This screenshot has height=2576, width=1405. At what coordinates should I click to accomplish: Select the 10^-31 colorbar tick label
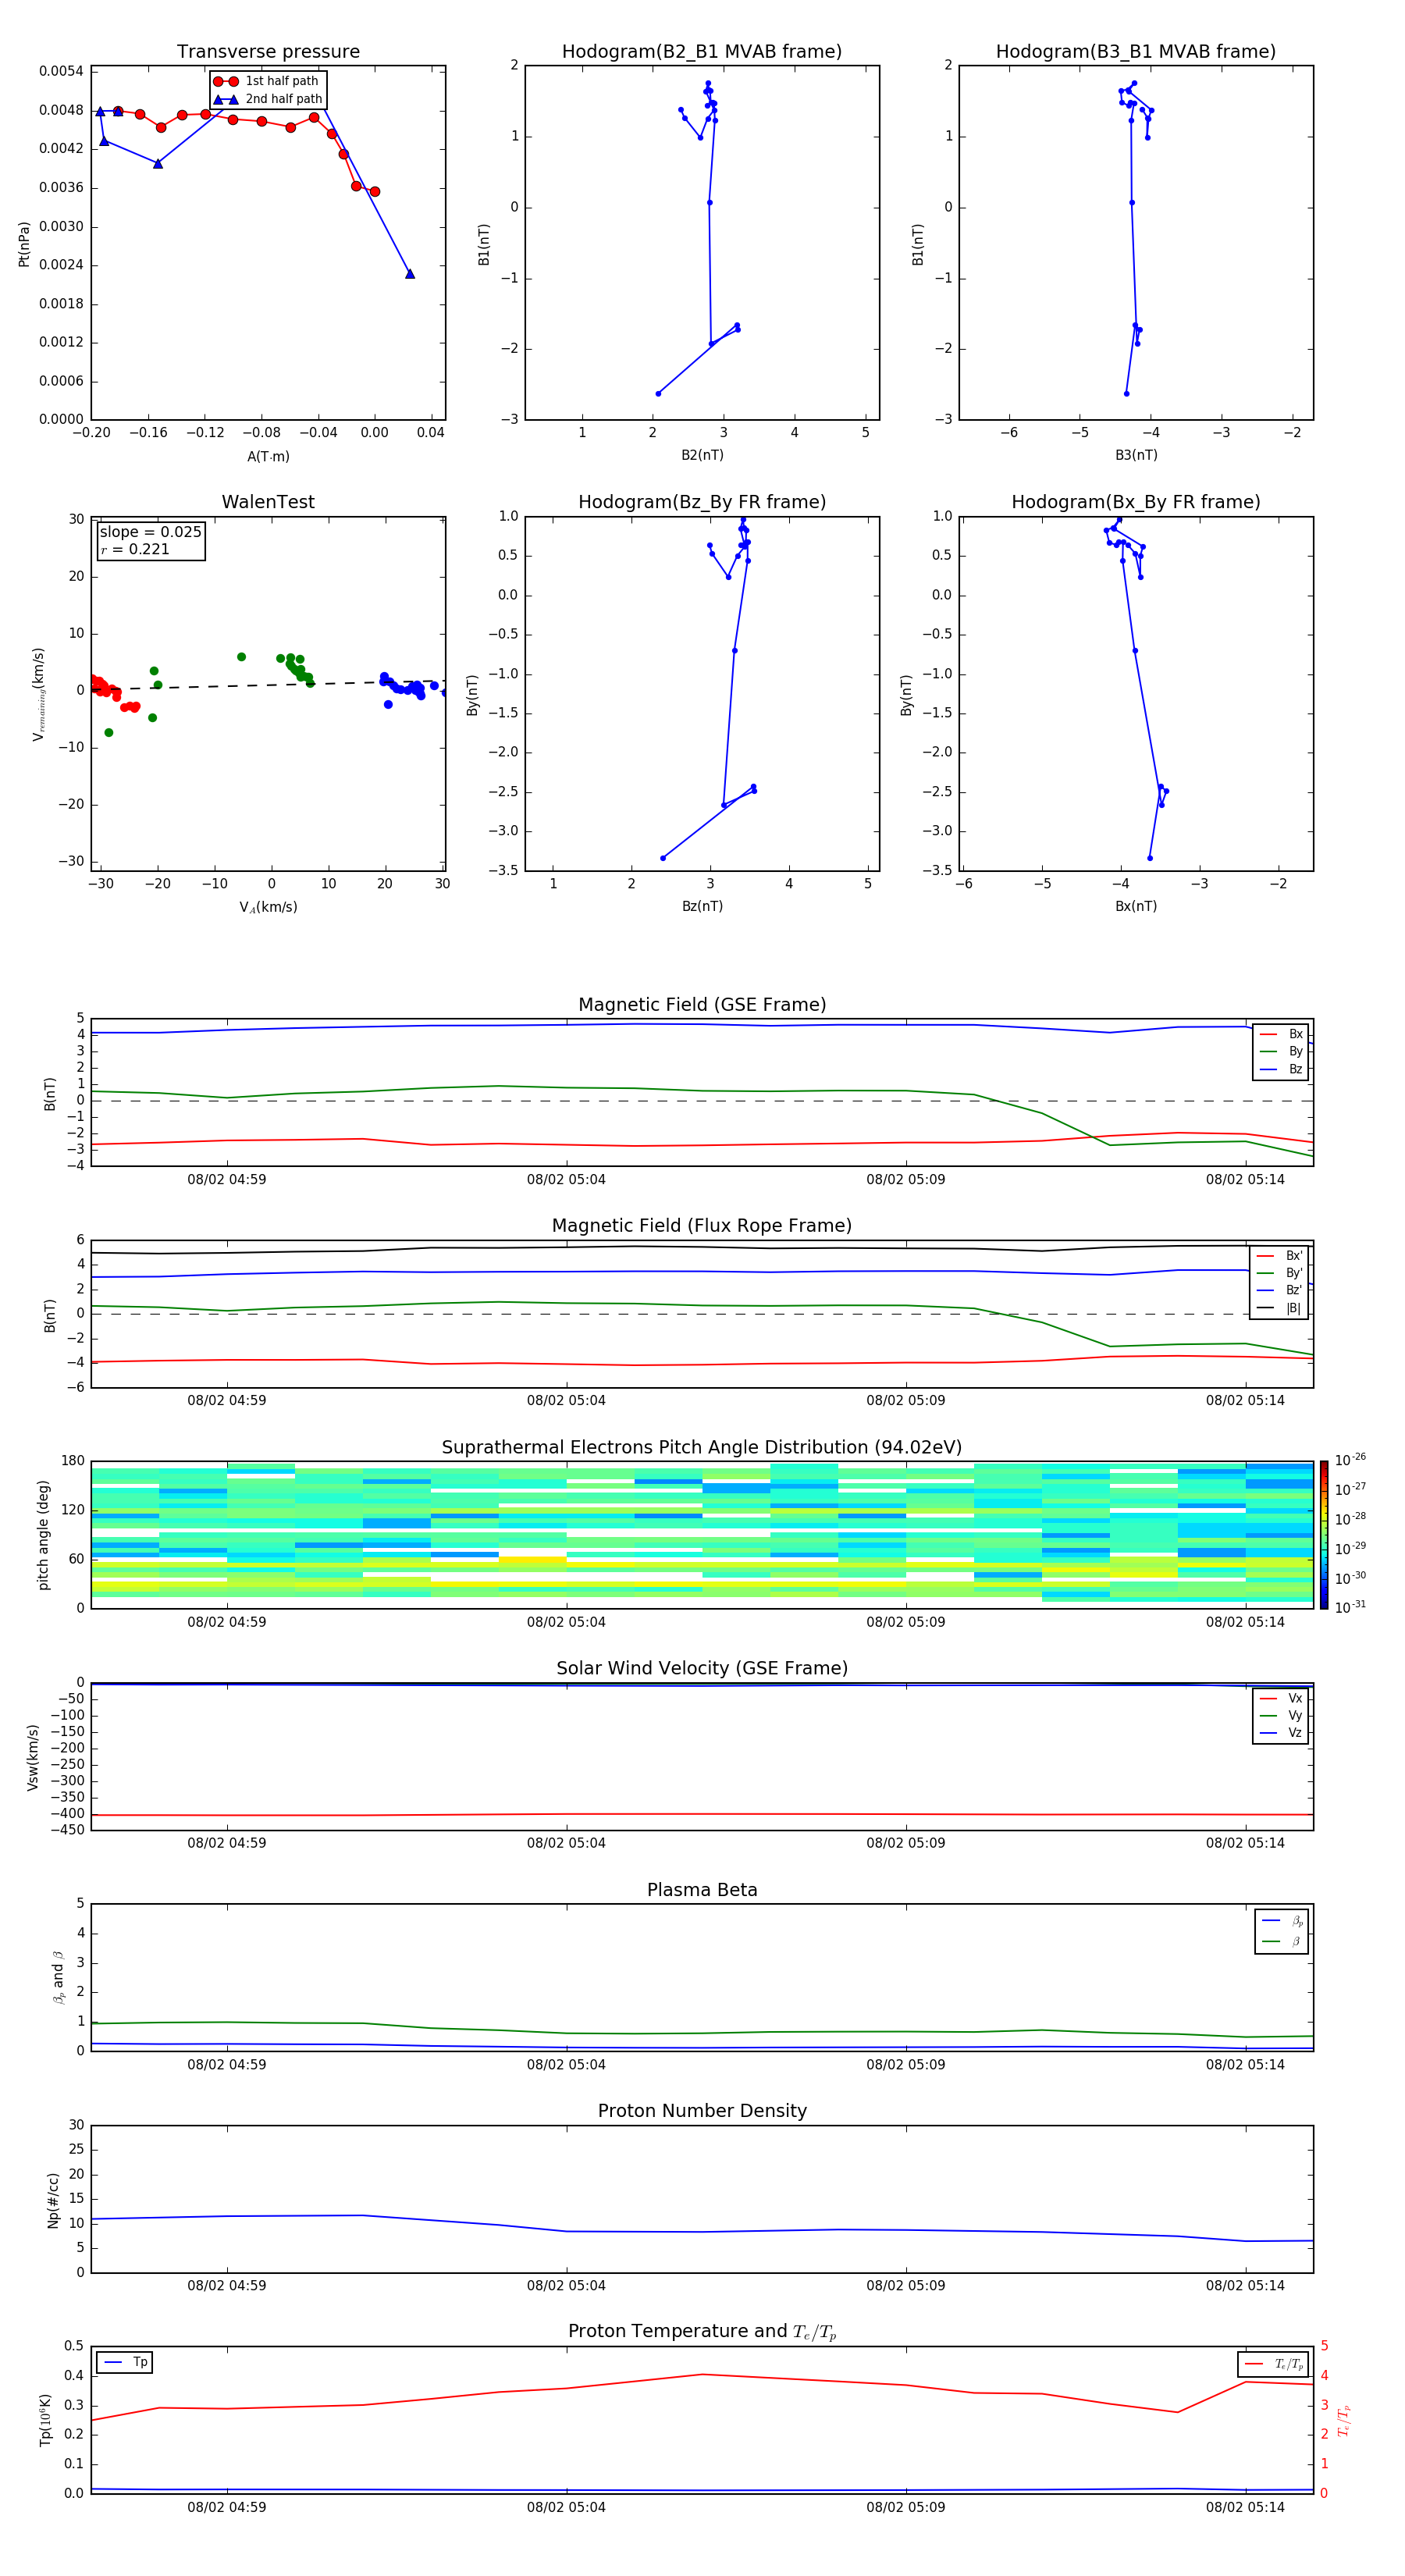tap(1350, 1607)
